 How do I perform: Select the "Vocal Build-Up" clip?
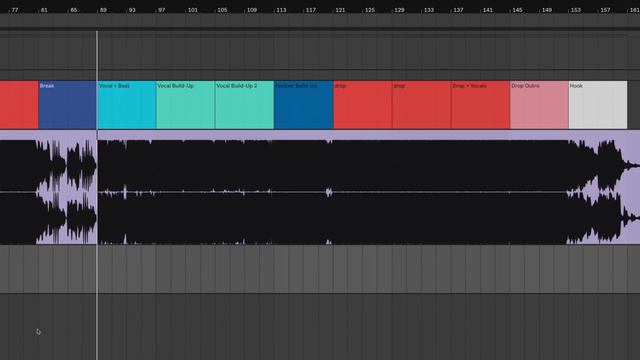[x=186, y=105]
